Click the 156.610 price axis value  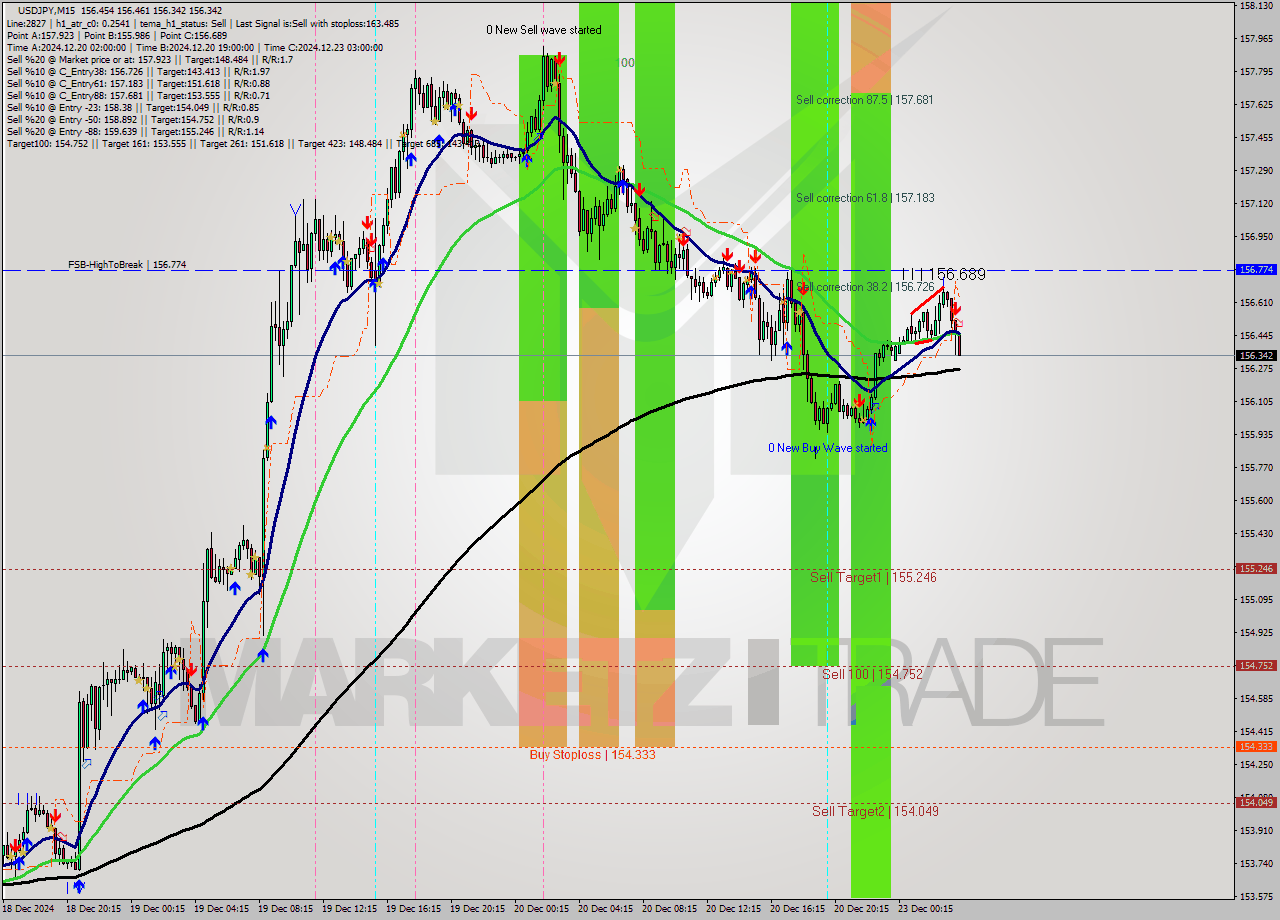click(x=1256, y=303)
